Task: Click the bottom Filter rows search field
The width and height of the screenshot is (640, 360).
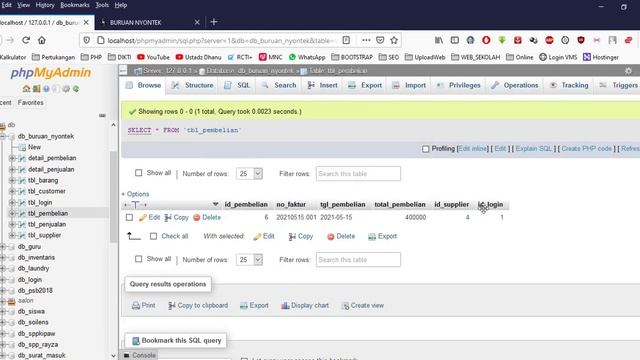Action: 358,260
